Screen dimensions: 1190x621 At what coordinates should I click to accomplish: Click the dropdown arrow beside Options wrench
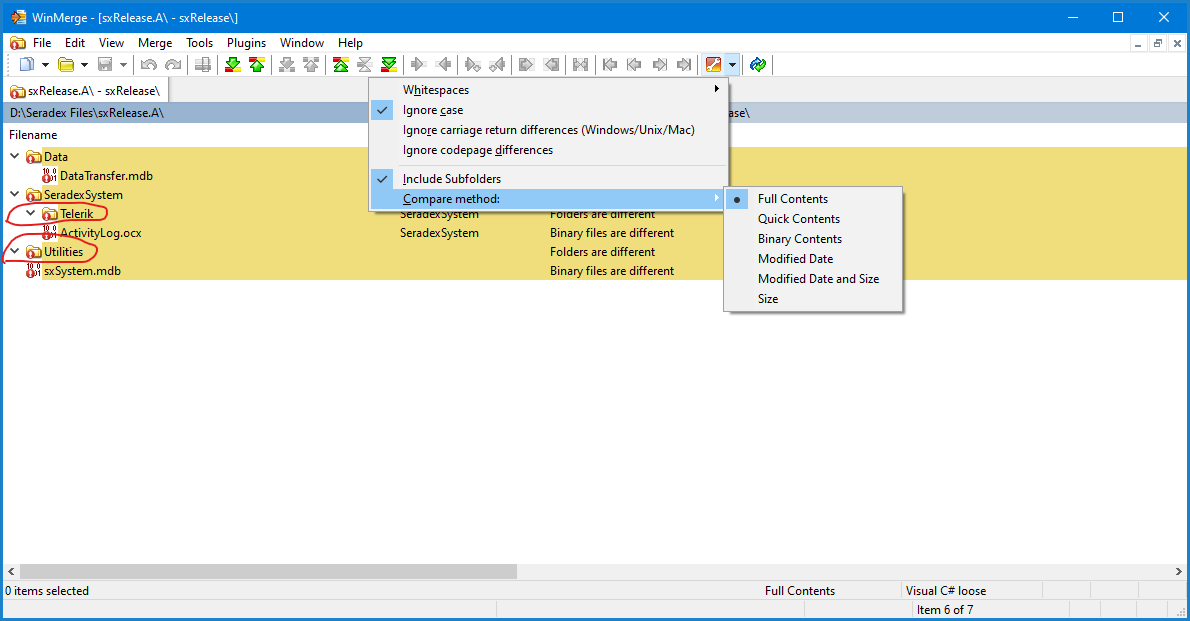[732, 65]
